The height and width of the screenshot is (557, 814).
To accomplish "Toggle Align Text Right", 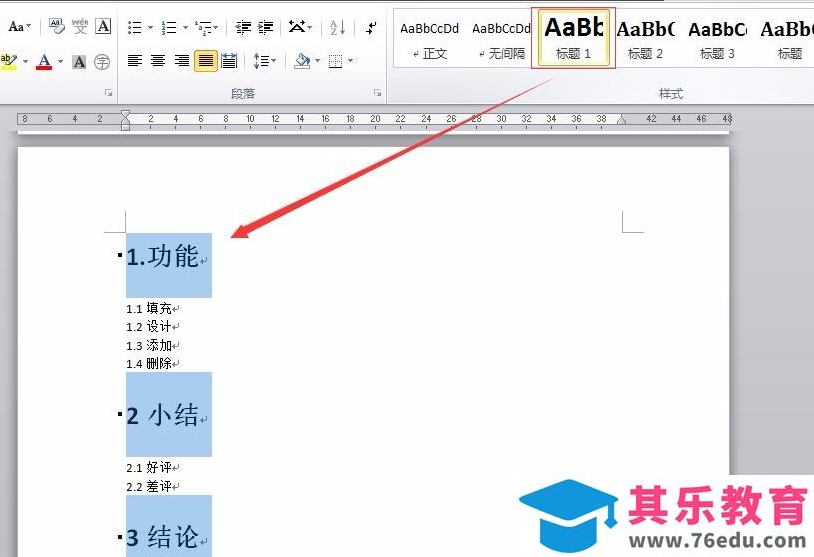I will point(181,61).
